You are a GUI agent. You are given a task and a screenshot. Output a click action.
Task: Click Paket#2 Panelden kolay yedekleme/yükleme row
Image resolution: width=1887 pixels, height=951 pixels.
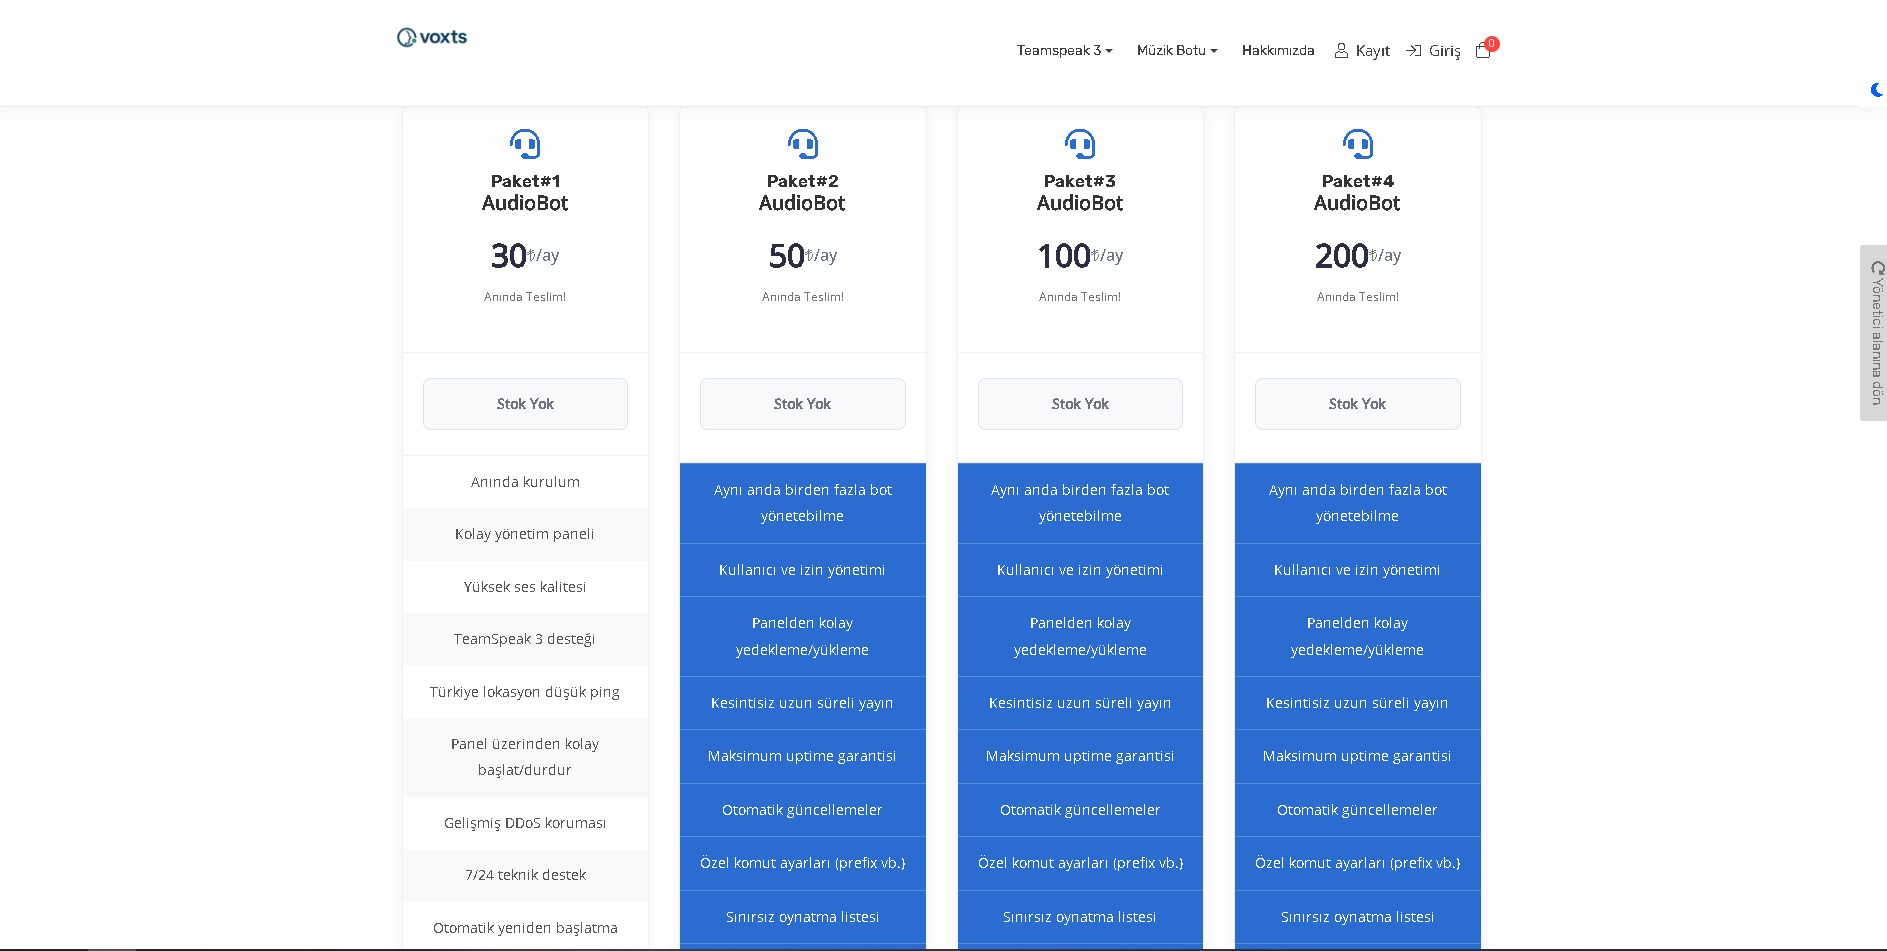tap(802, 636)
